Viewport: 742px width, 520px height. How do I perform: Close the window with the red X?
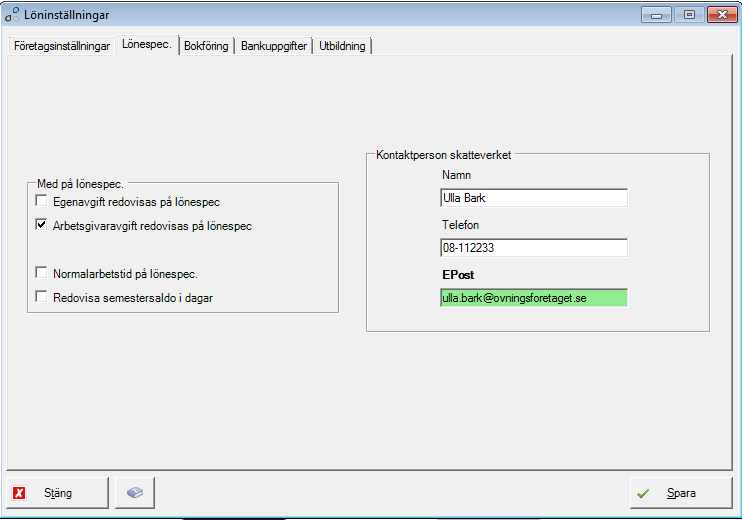tap(722, 15)
